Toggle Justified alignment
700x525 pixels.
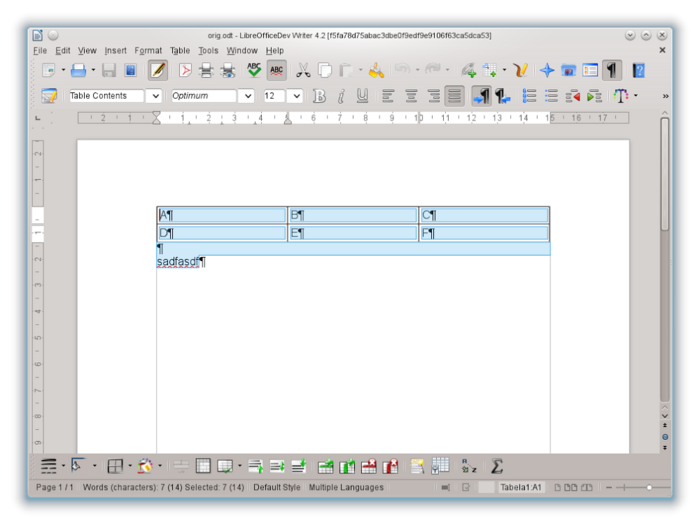tap(454, 96)
